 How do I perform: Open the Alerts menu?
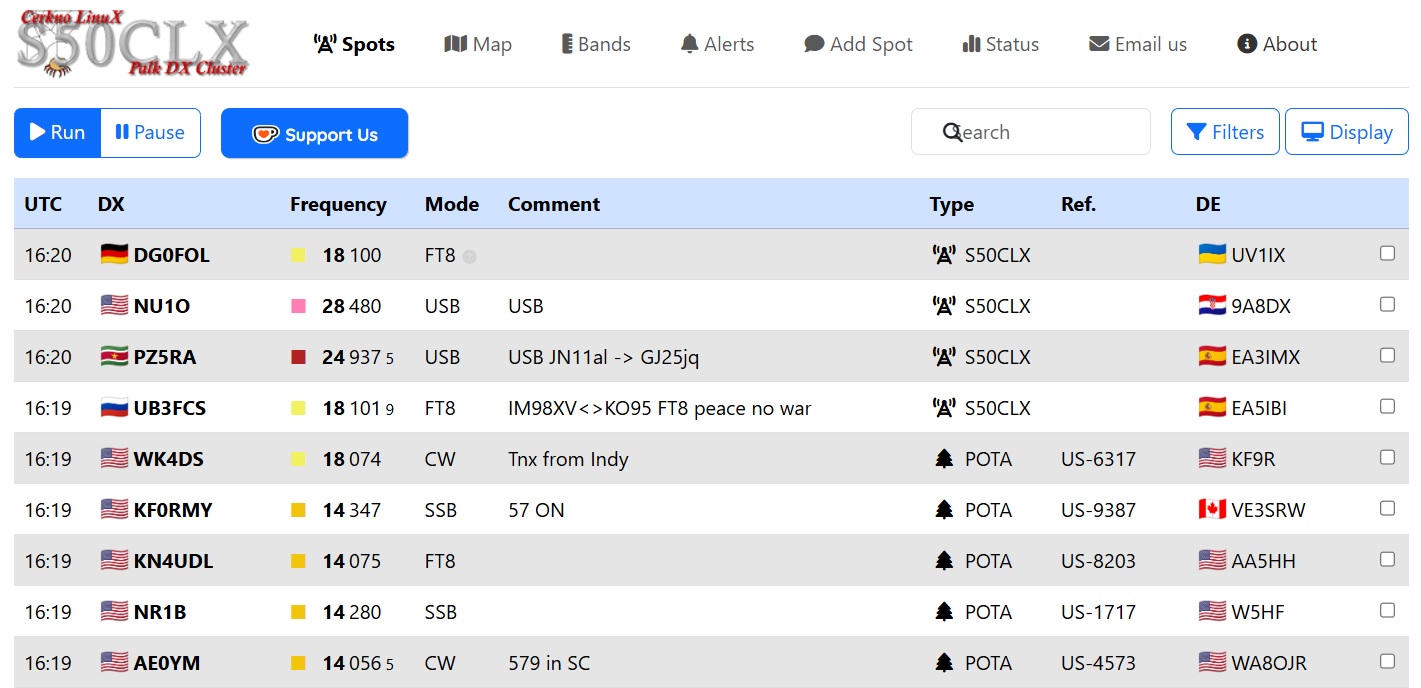(717, 44)
